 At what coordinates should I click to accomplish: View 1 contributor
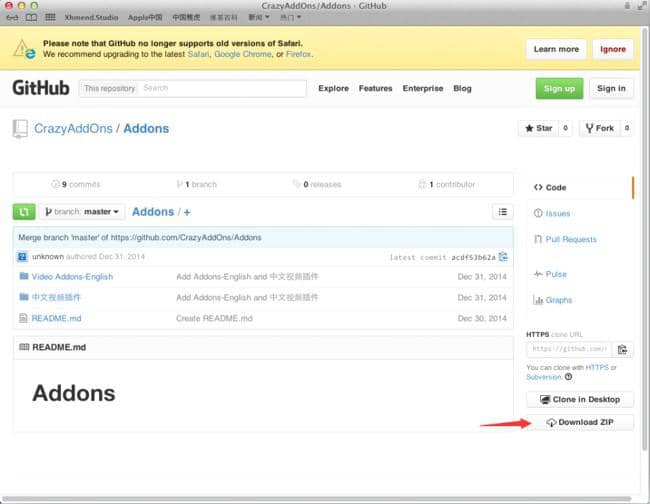click(447, 184)
